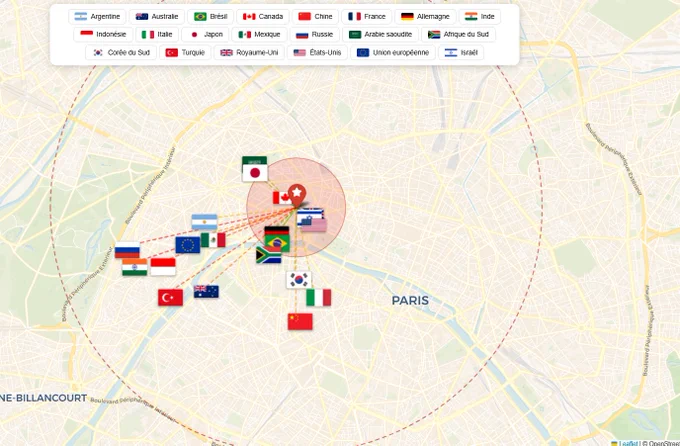This screenshot has height=446, width=680.
Task: Choose Mexique in the country legend
Action: 259,34
